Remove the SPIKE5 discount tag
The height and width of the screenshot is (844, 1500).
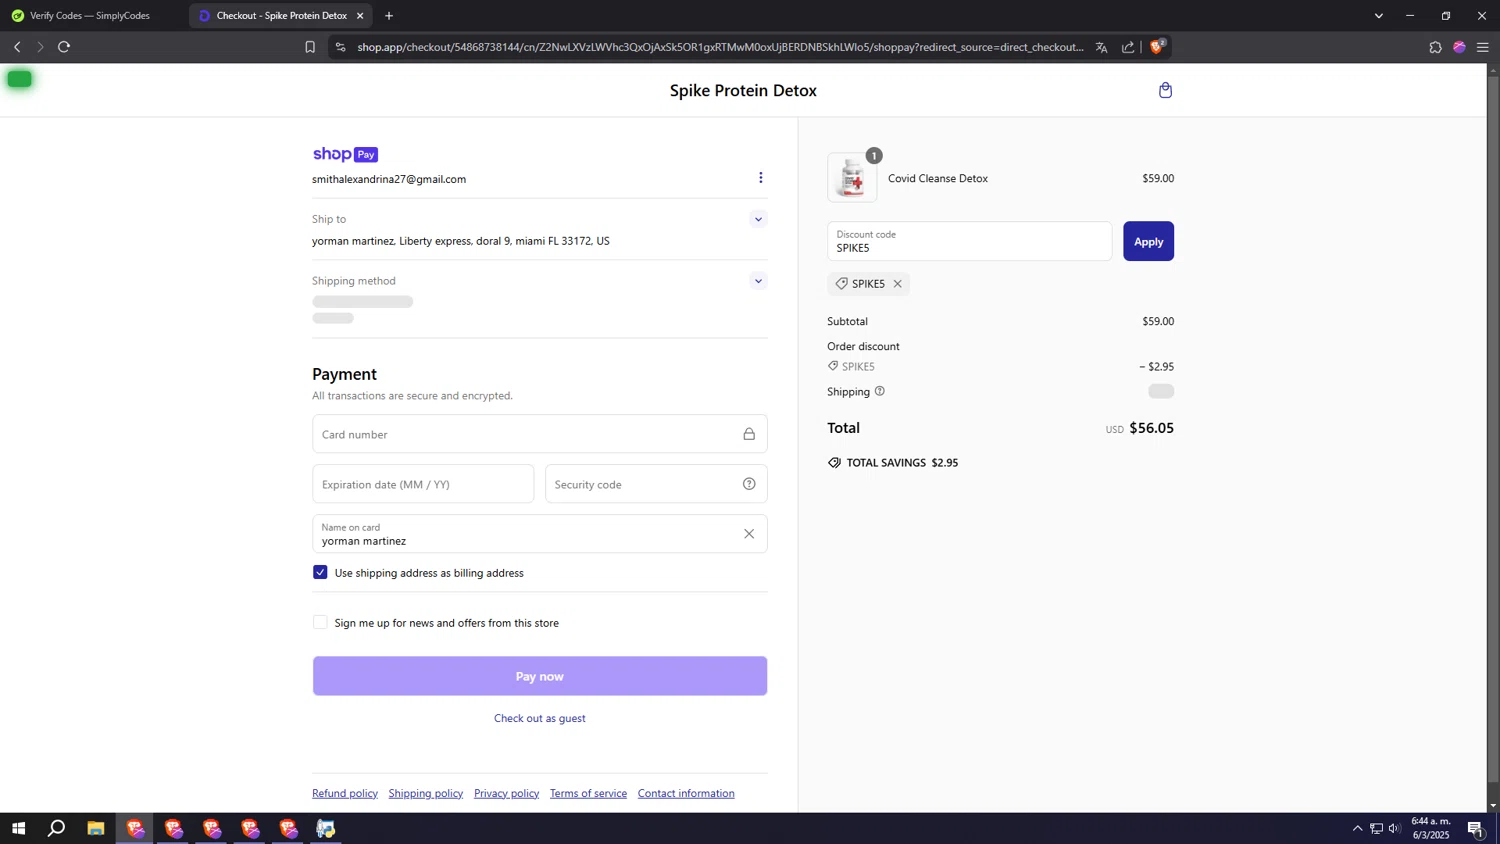(x=897, y=284)
